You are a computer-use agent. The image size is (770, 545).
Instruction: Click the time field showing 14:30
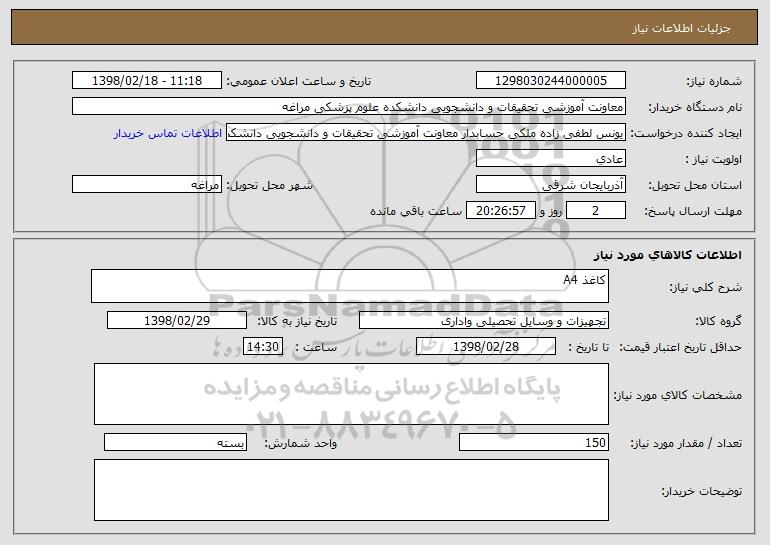pos(263,347)
